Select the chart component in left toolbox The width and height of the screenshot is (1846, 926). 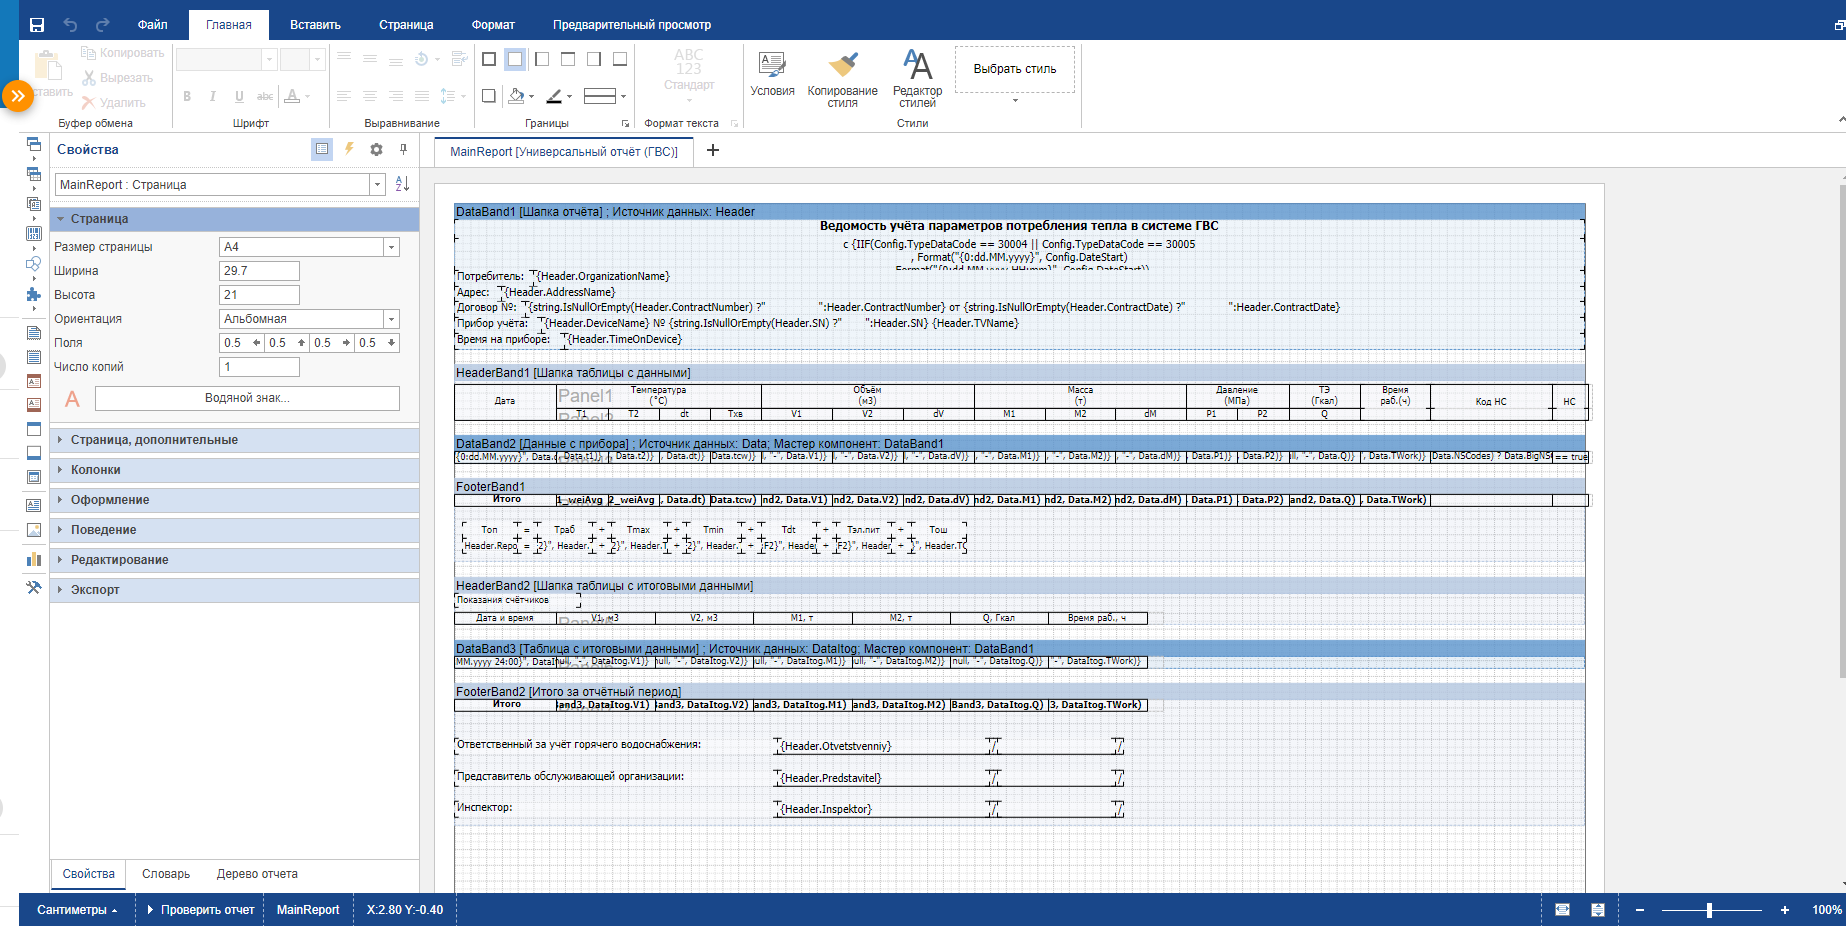click(33, 559)
